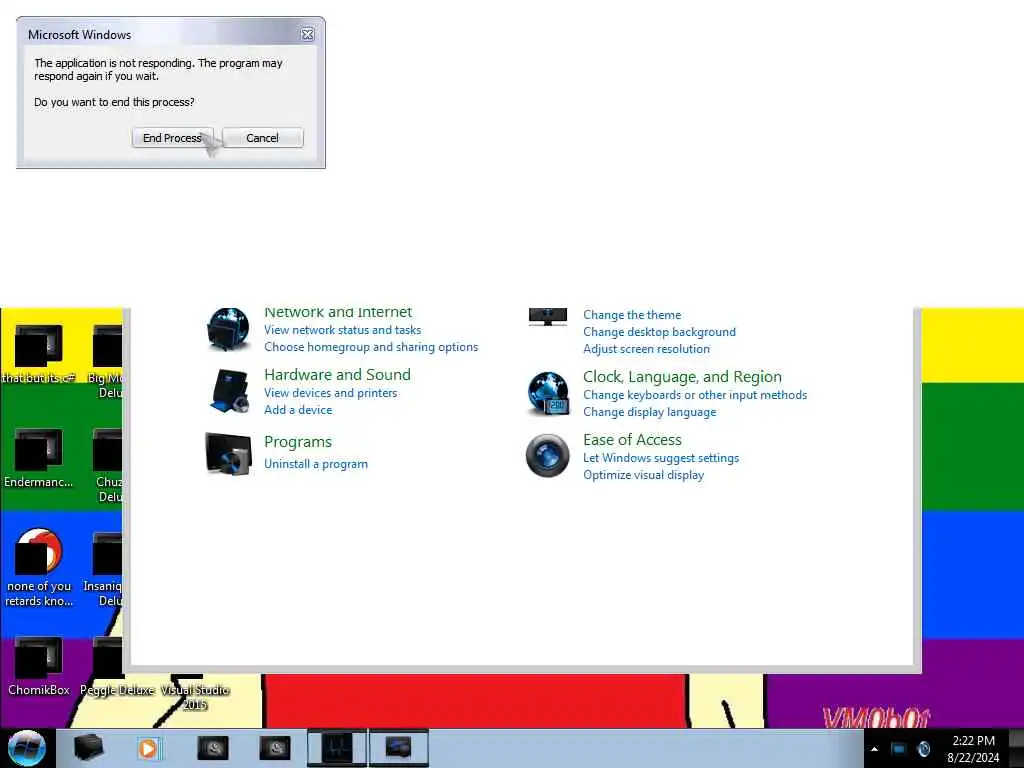Click Adjust screen resolution
Image resolution: width=1024 pixels, height=768 pixels.
[x=646, y=349]
